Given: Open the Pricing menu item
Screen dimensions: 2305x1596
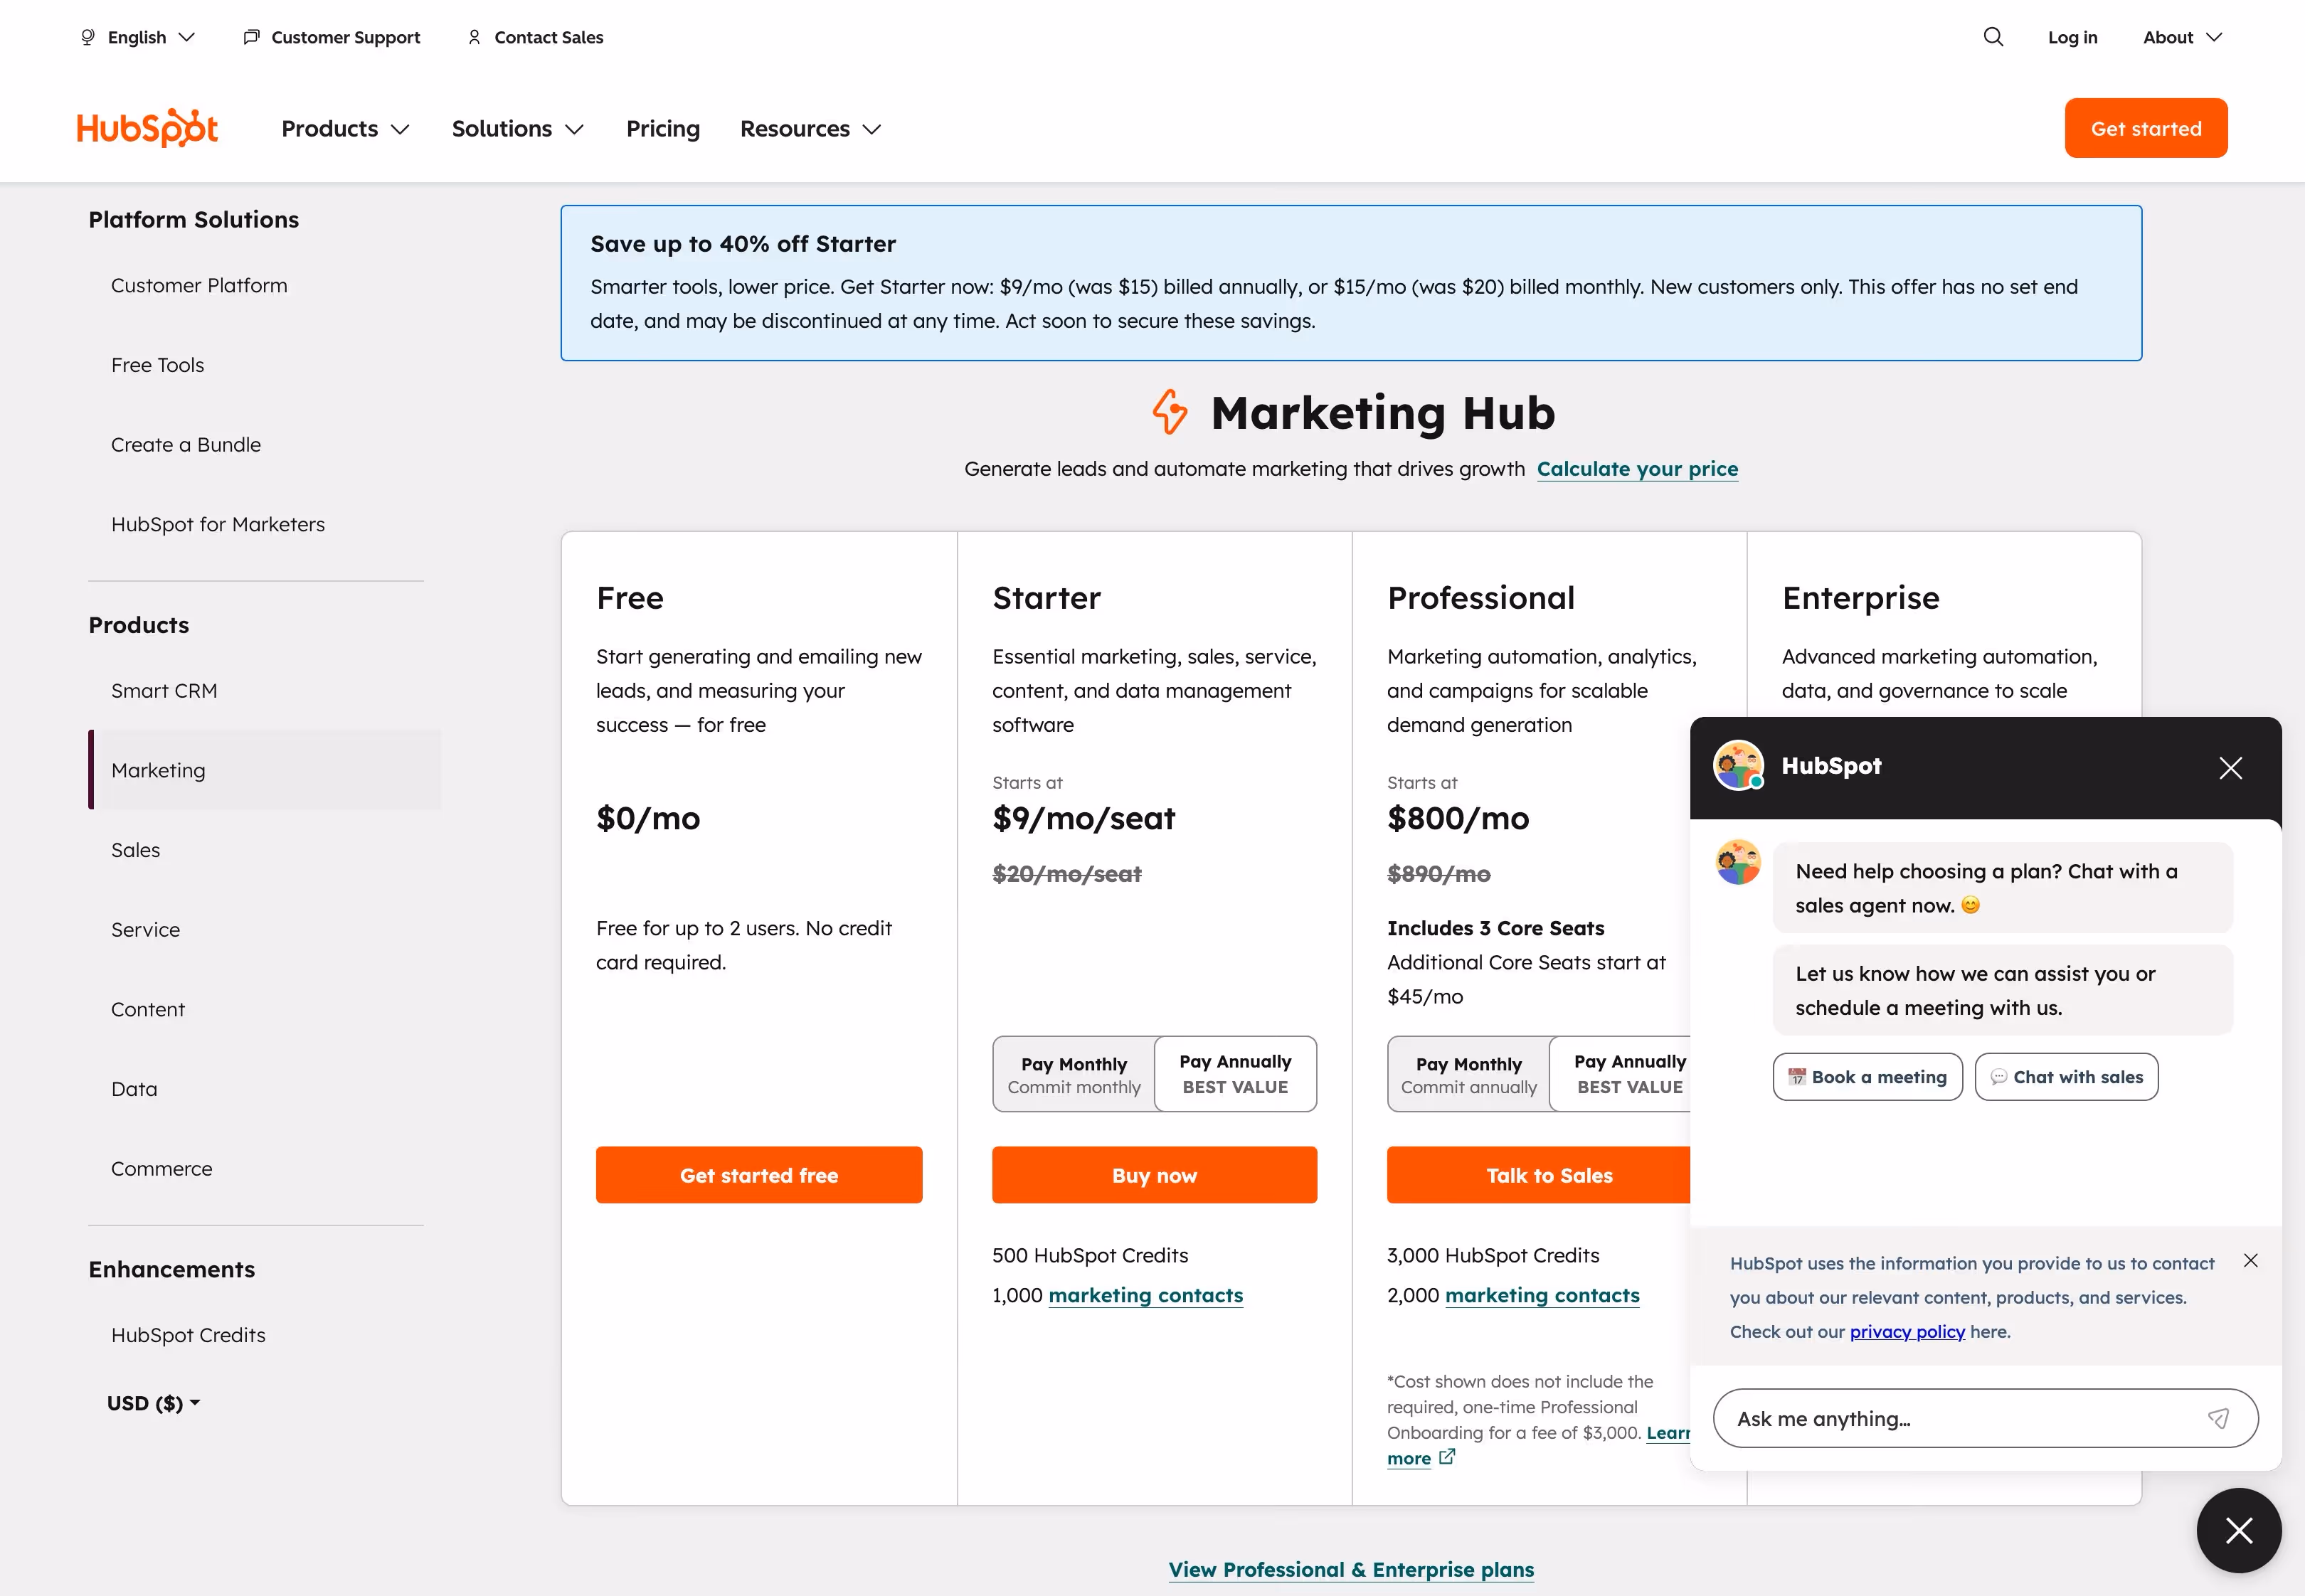Looking at the screenshot, I should pos(662,128).
